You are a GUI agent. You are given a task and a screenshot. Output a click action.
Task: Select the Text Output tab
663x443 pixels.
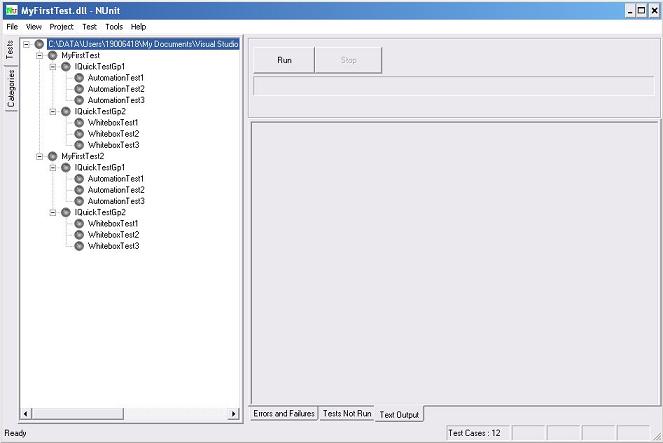pyautogui.click(x=399, y=415)
